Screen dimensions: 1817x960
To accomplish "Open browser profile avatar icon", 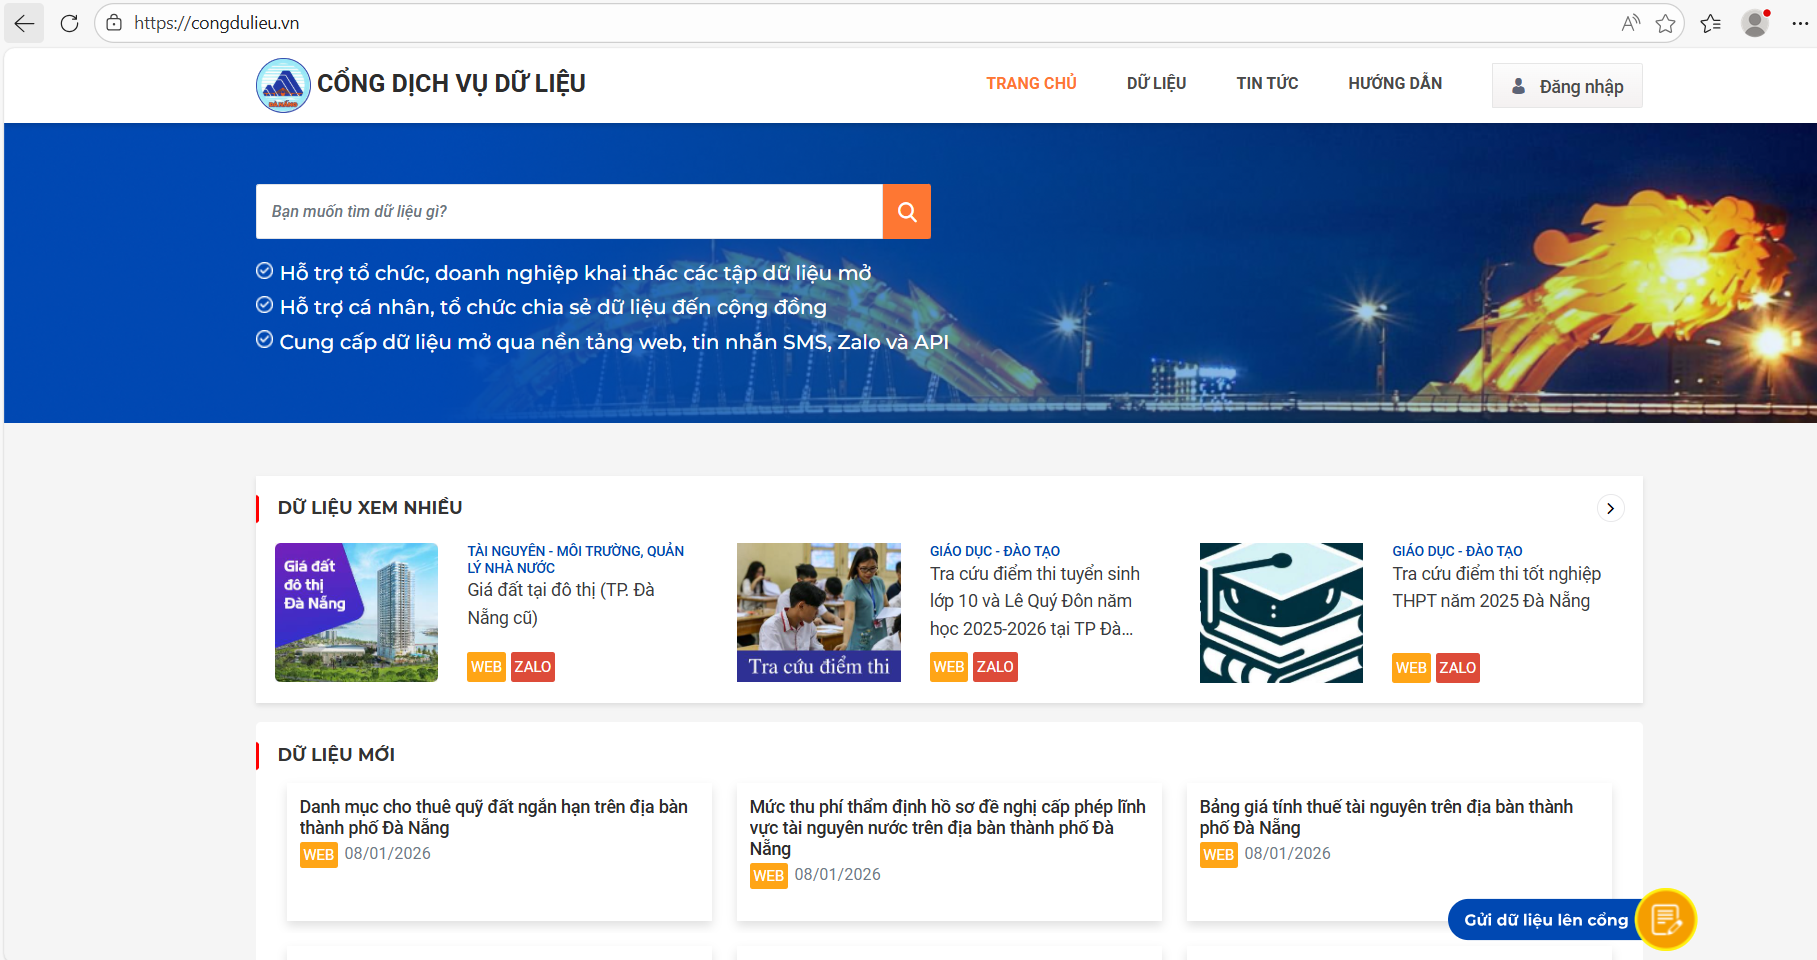I will pos(1754,23).
